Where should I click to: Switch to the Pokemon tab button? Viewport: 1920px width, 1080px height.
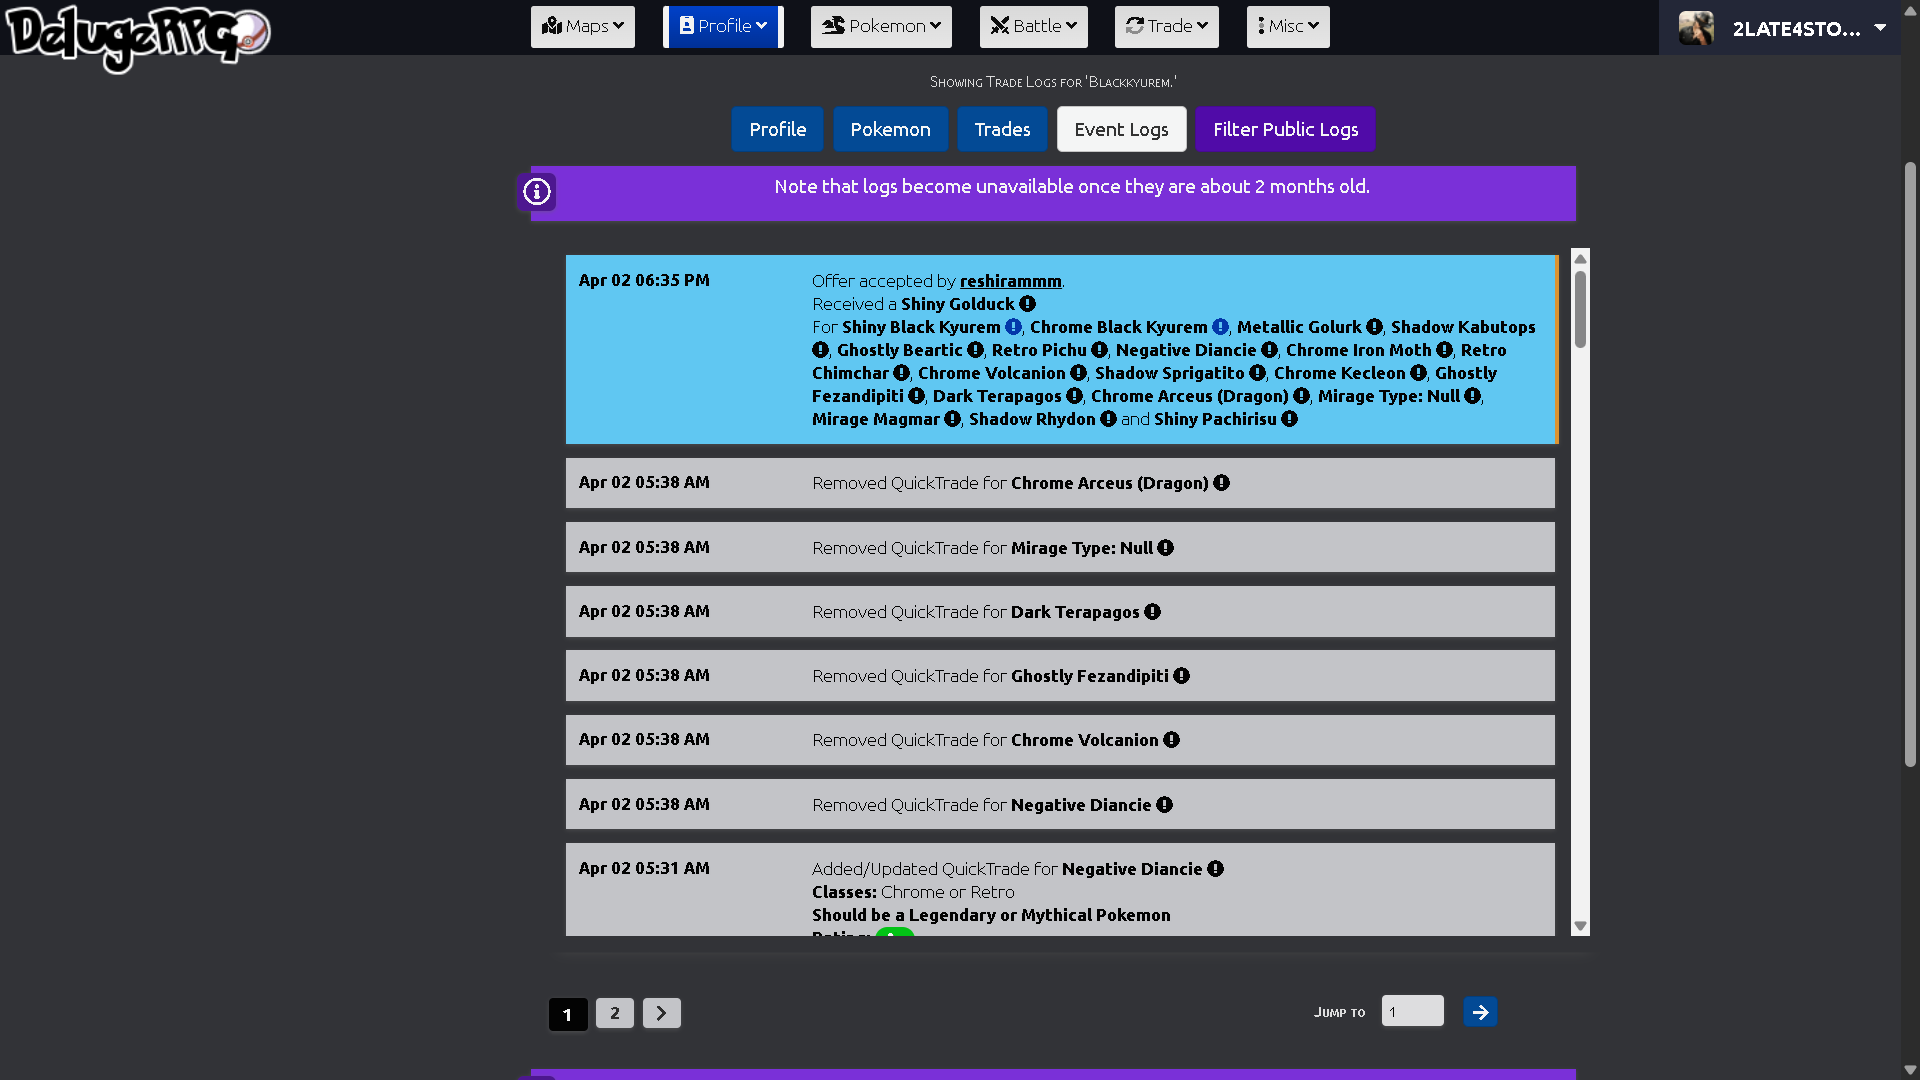(x=891, y=129)
